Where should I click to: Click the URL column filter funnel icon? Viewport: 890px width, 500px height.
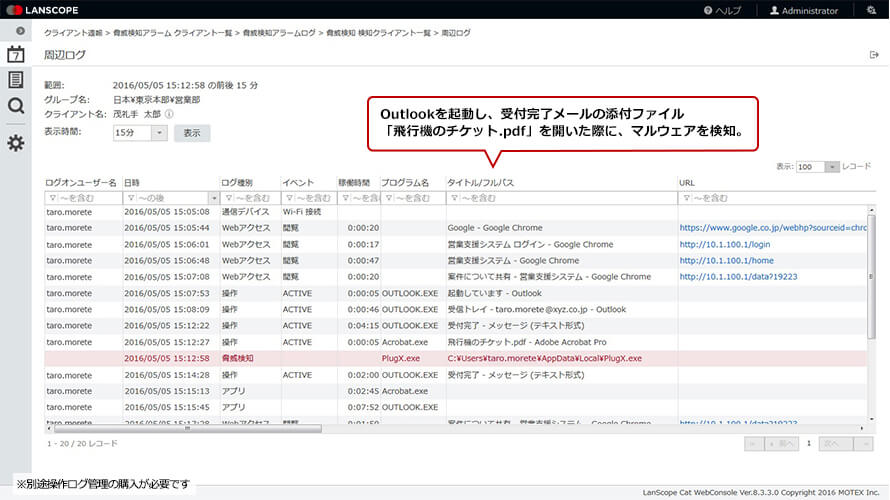click(686, 198)
